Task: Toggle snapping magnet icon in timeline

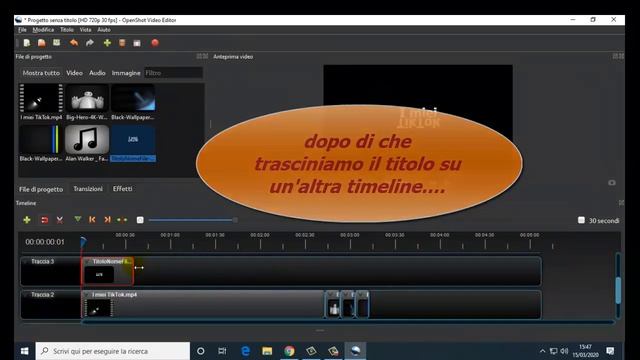Action: [44, 220]
